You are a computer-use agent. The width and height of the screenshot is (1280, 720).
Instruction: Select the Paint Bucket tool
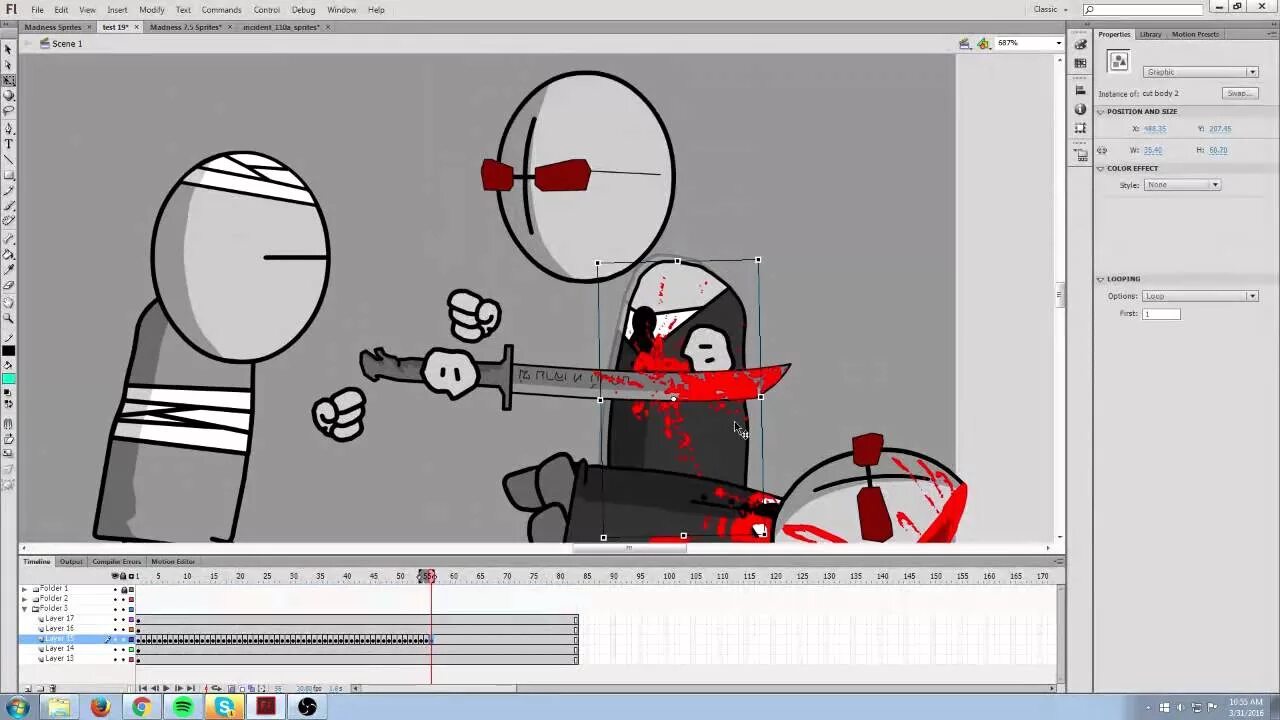(8, 255)
